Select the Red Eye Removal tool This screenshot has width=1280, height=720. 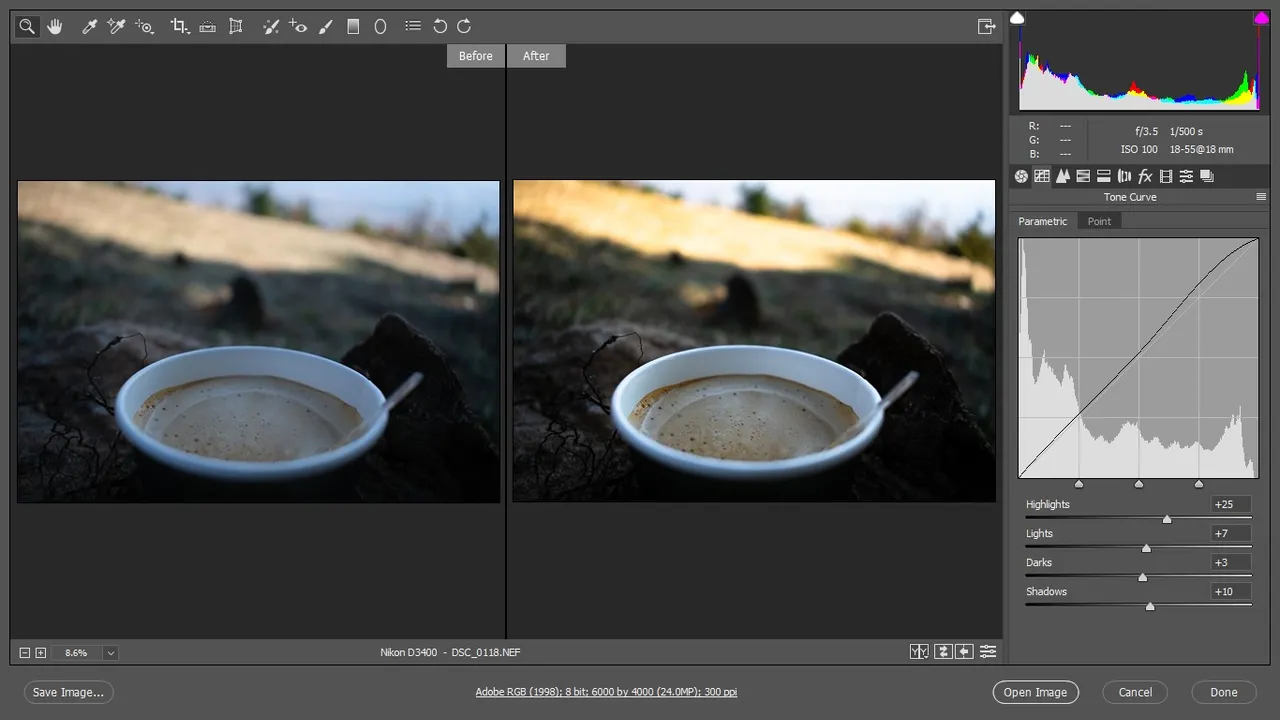298,27
